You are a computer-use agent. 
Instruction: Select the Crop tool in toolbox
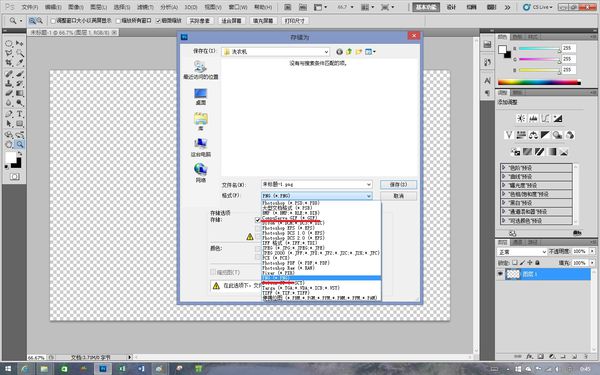8,63
